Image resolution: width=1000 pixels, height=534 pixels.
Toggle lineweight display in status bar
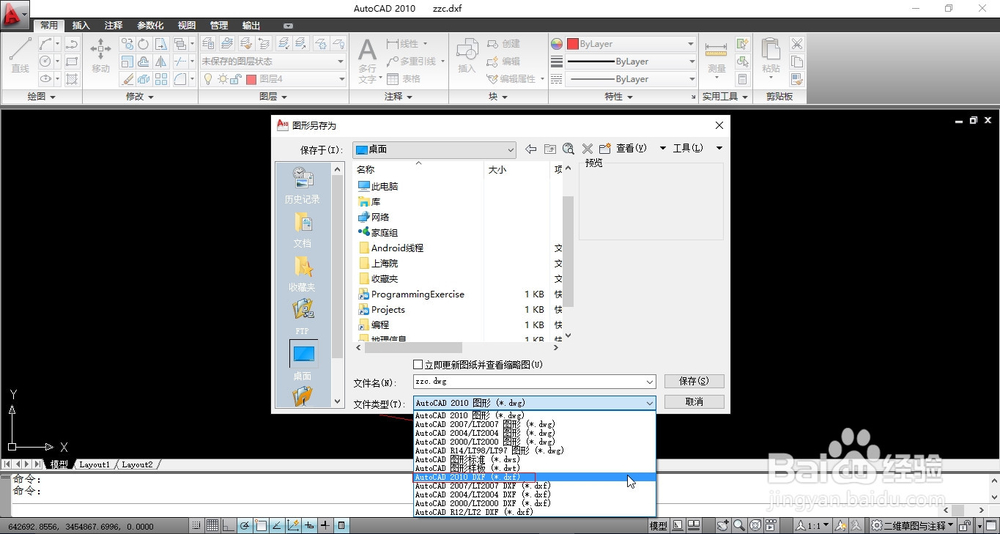click(326, 526)
